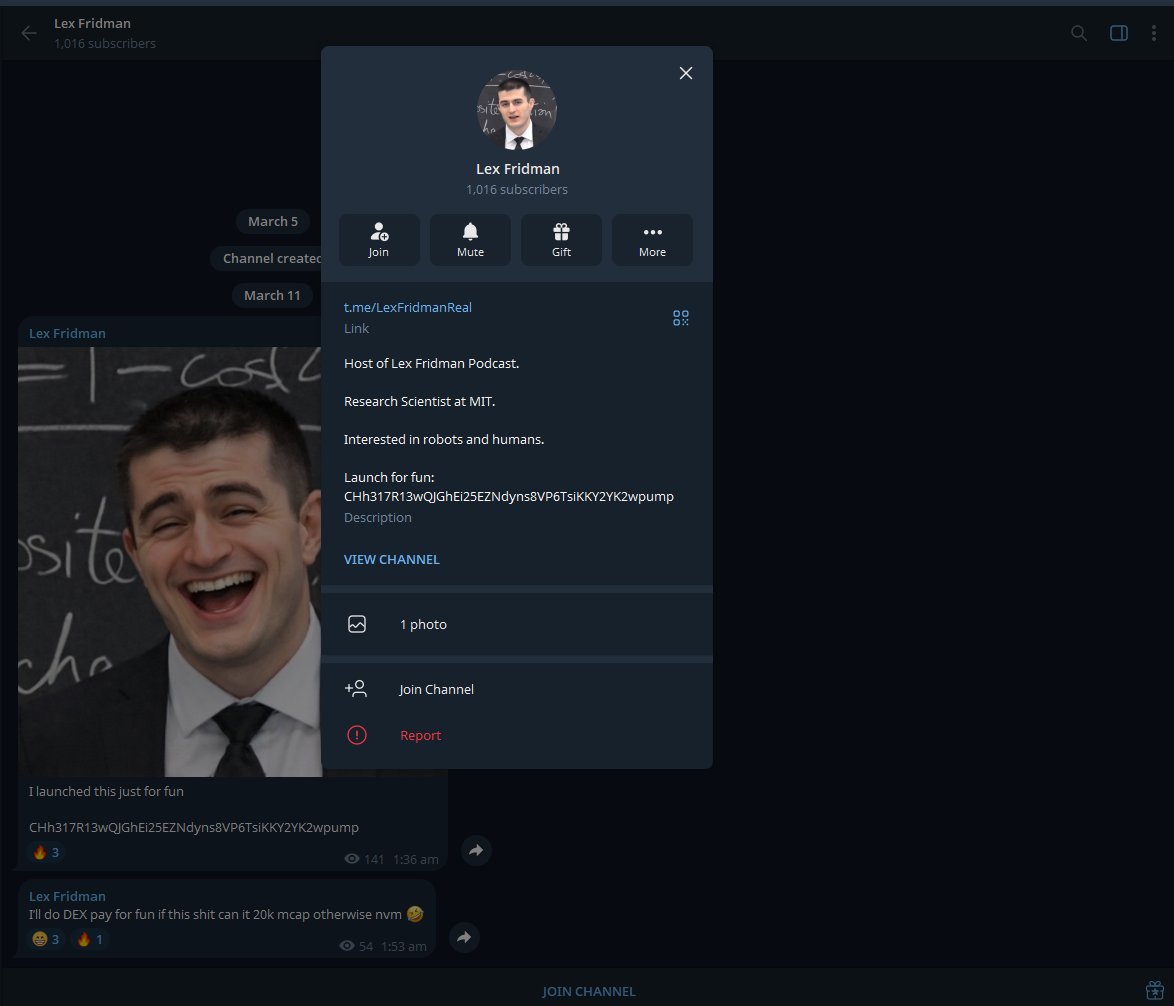This screenshot has height=1006, width=1174.
Task: Forward the DEX pay message
Action: pyautogui.click(x=464, y=937)
